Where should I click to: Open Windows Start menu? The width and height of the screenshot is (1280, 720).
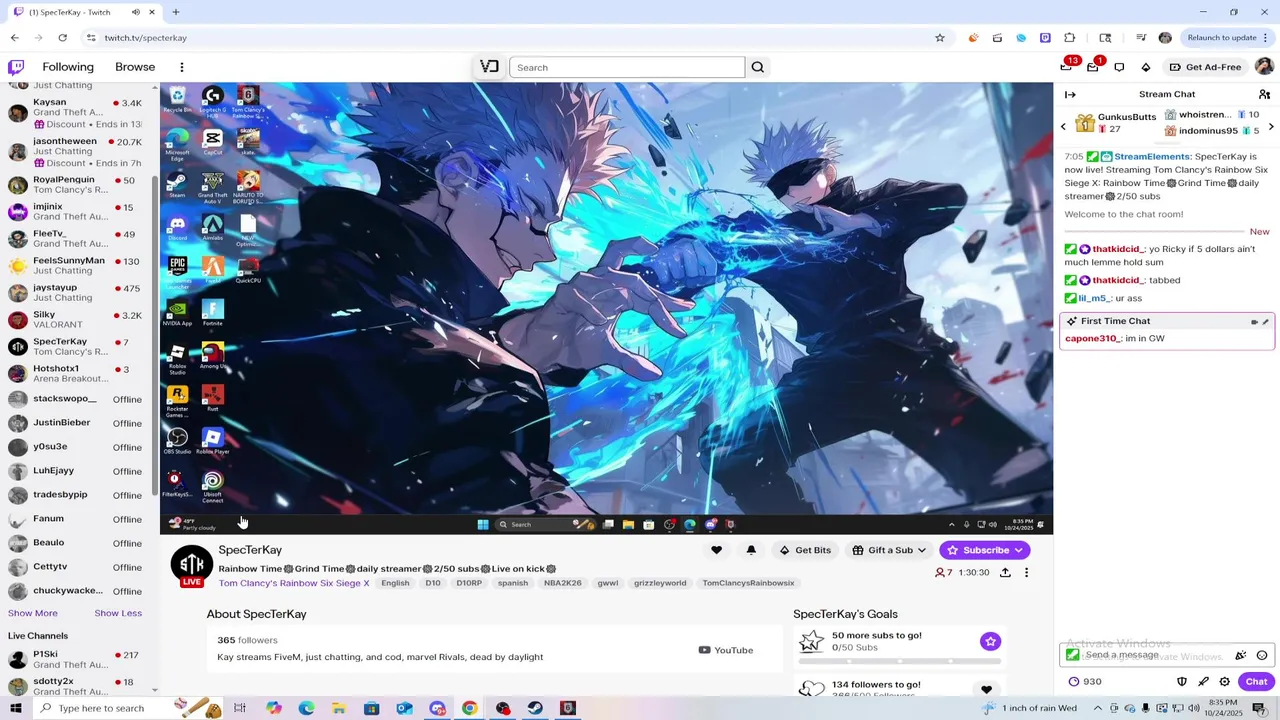(x=15, y=708)
